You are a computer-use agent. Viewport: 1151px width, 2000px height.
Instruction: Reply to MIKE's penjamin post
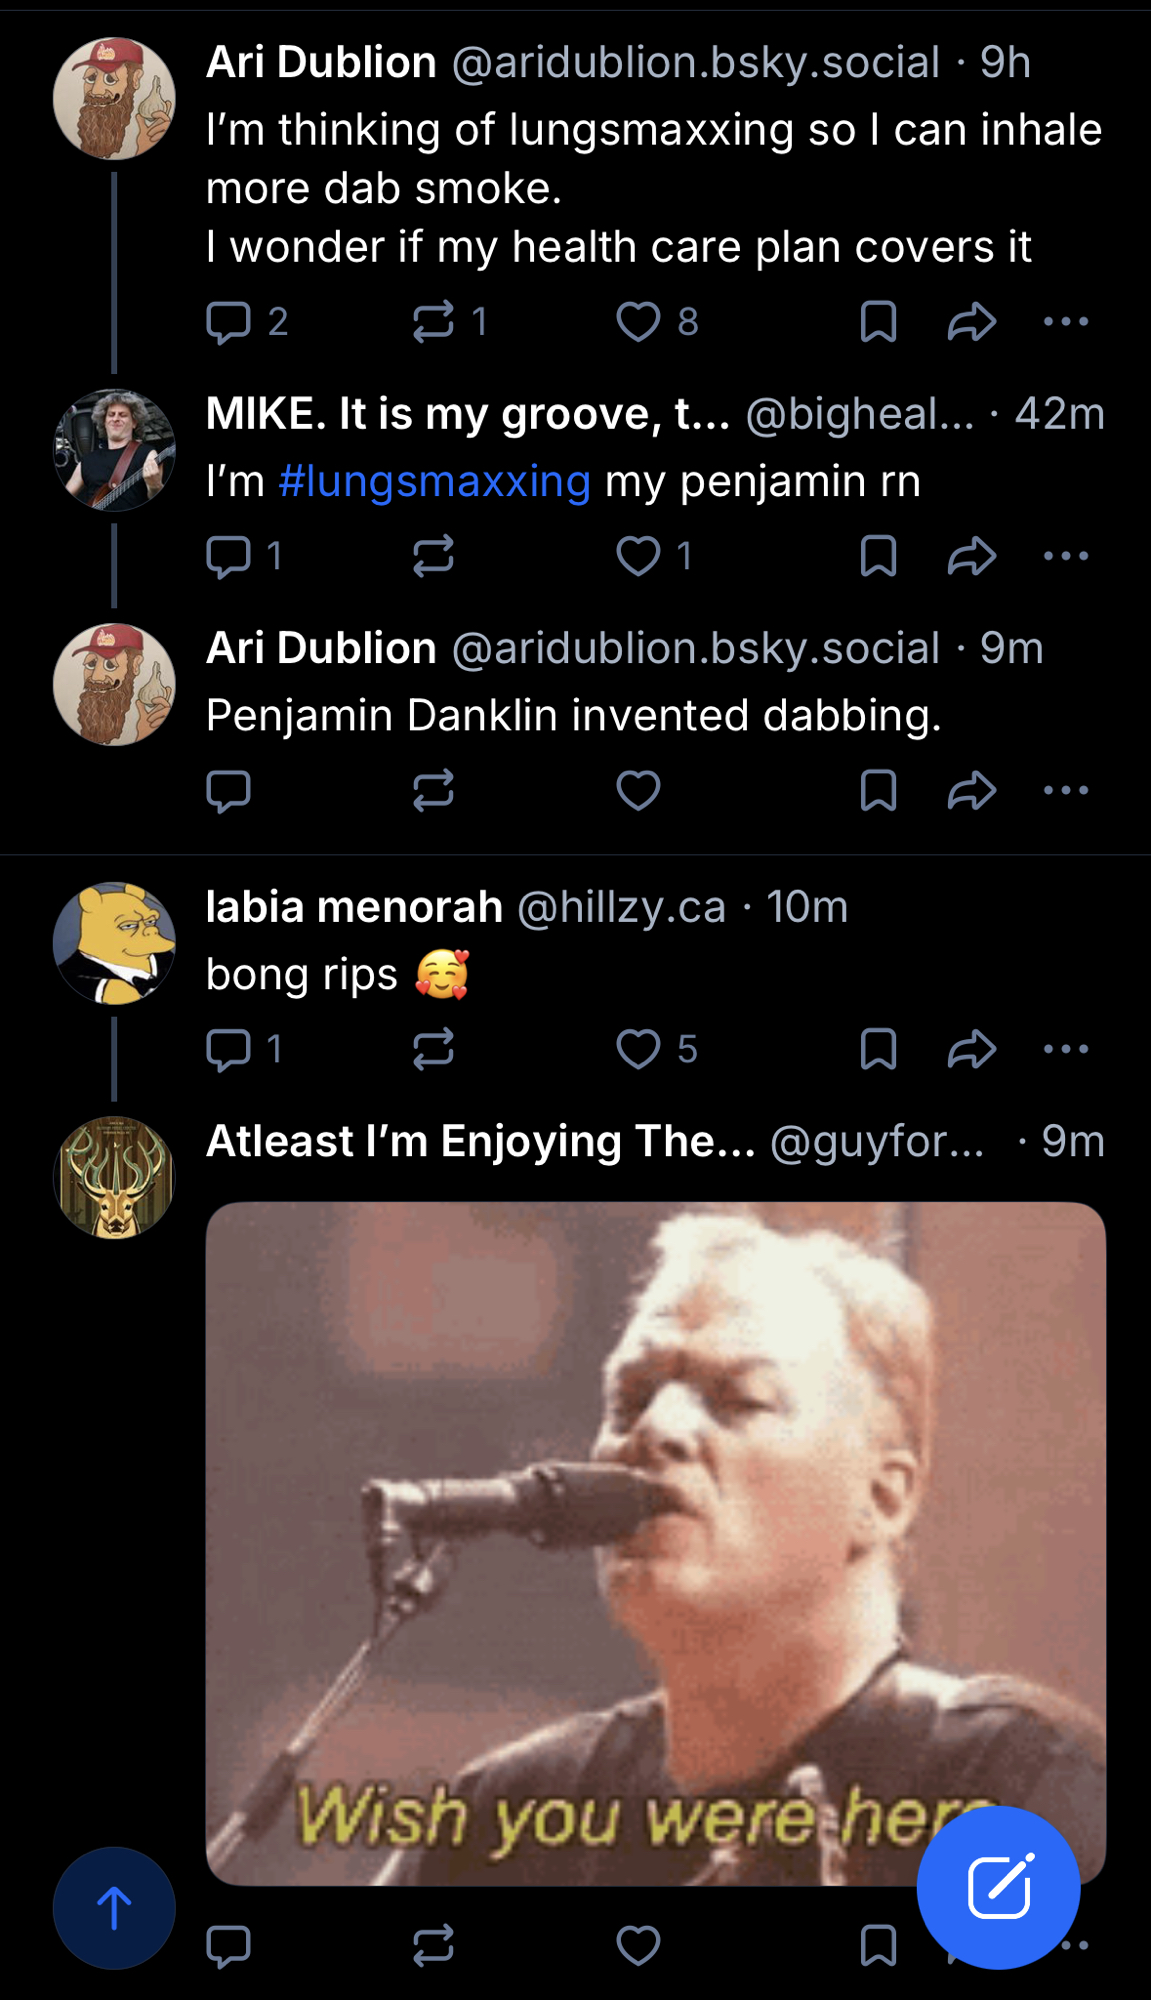(228, 556)
